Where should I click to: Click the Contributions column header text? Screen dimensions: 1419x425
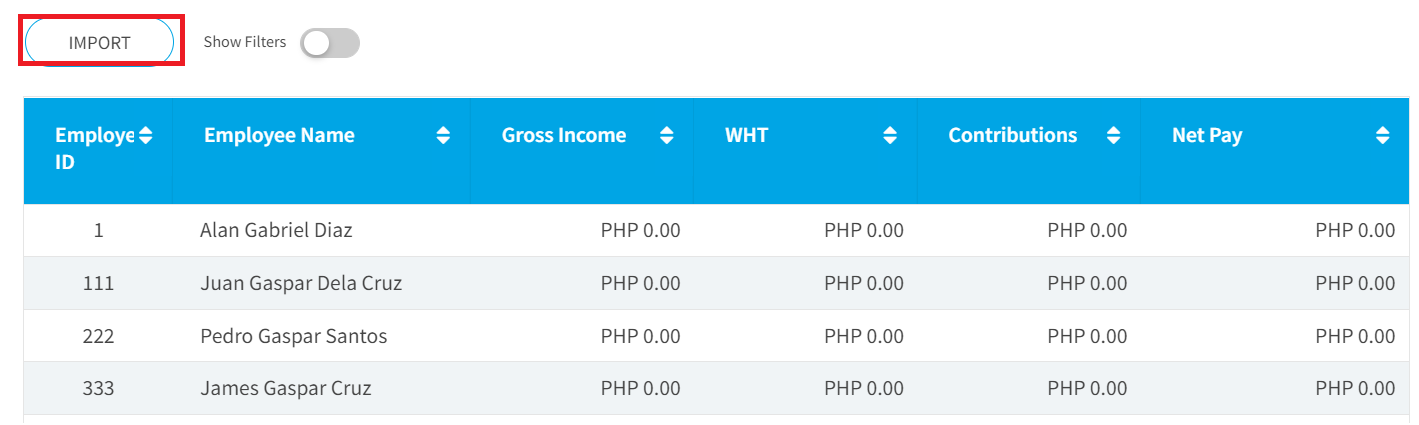click(x=1013, y=135)
